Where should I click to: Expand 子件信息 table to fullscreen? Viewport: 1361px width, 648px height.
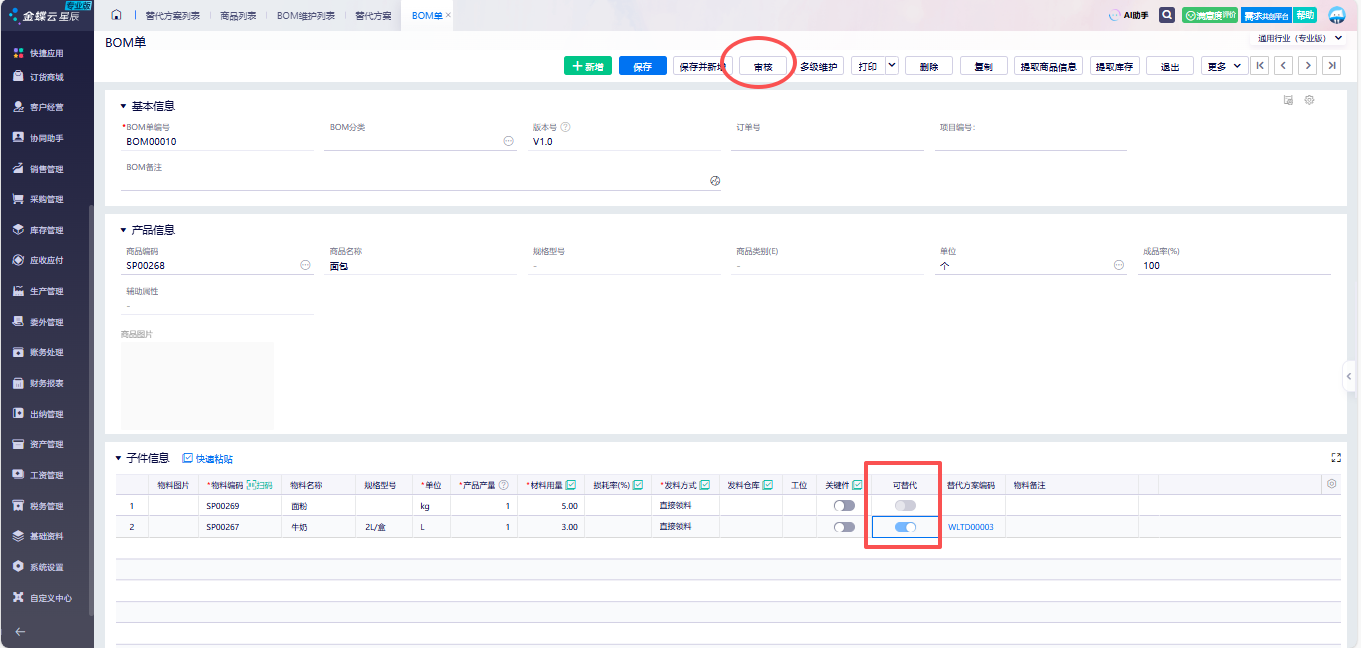point(1335,458)
